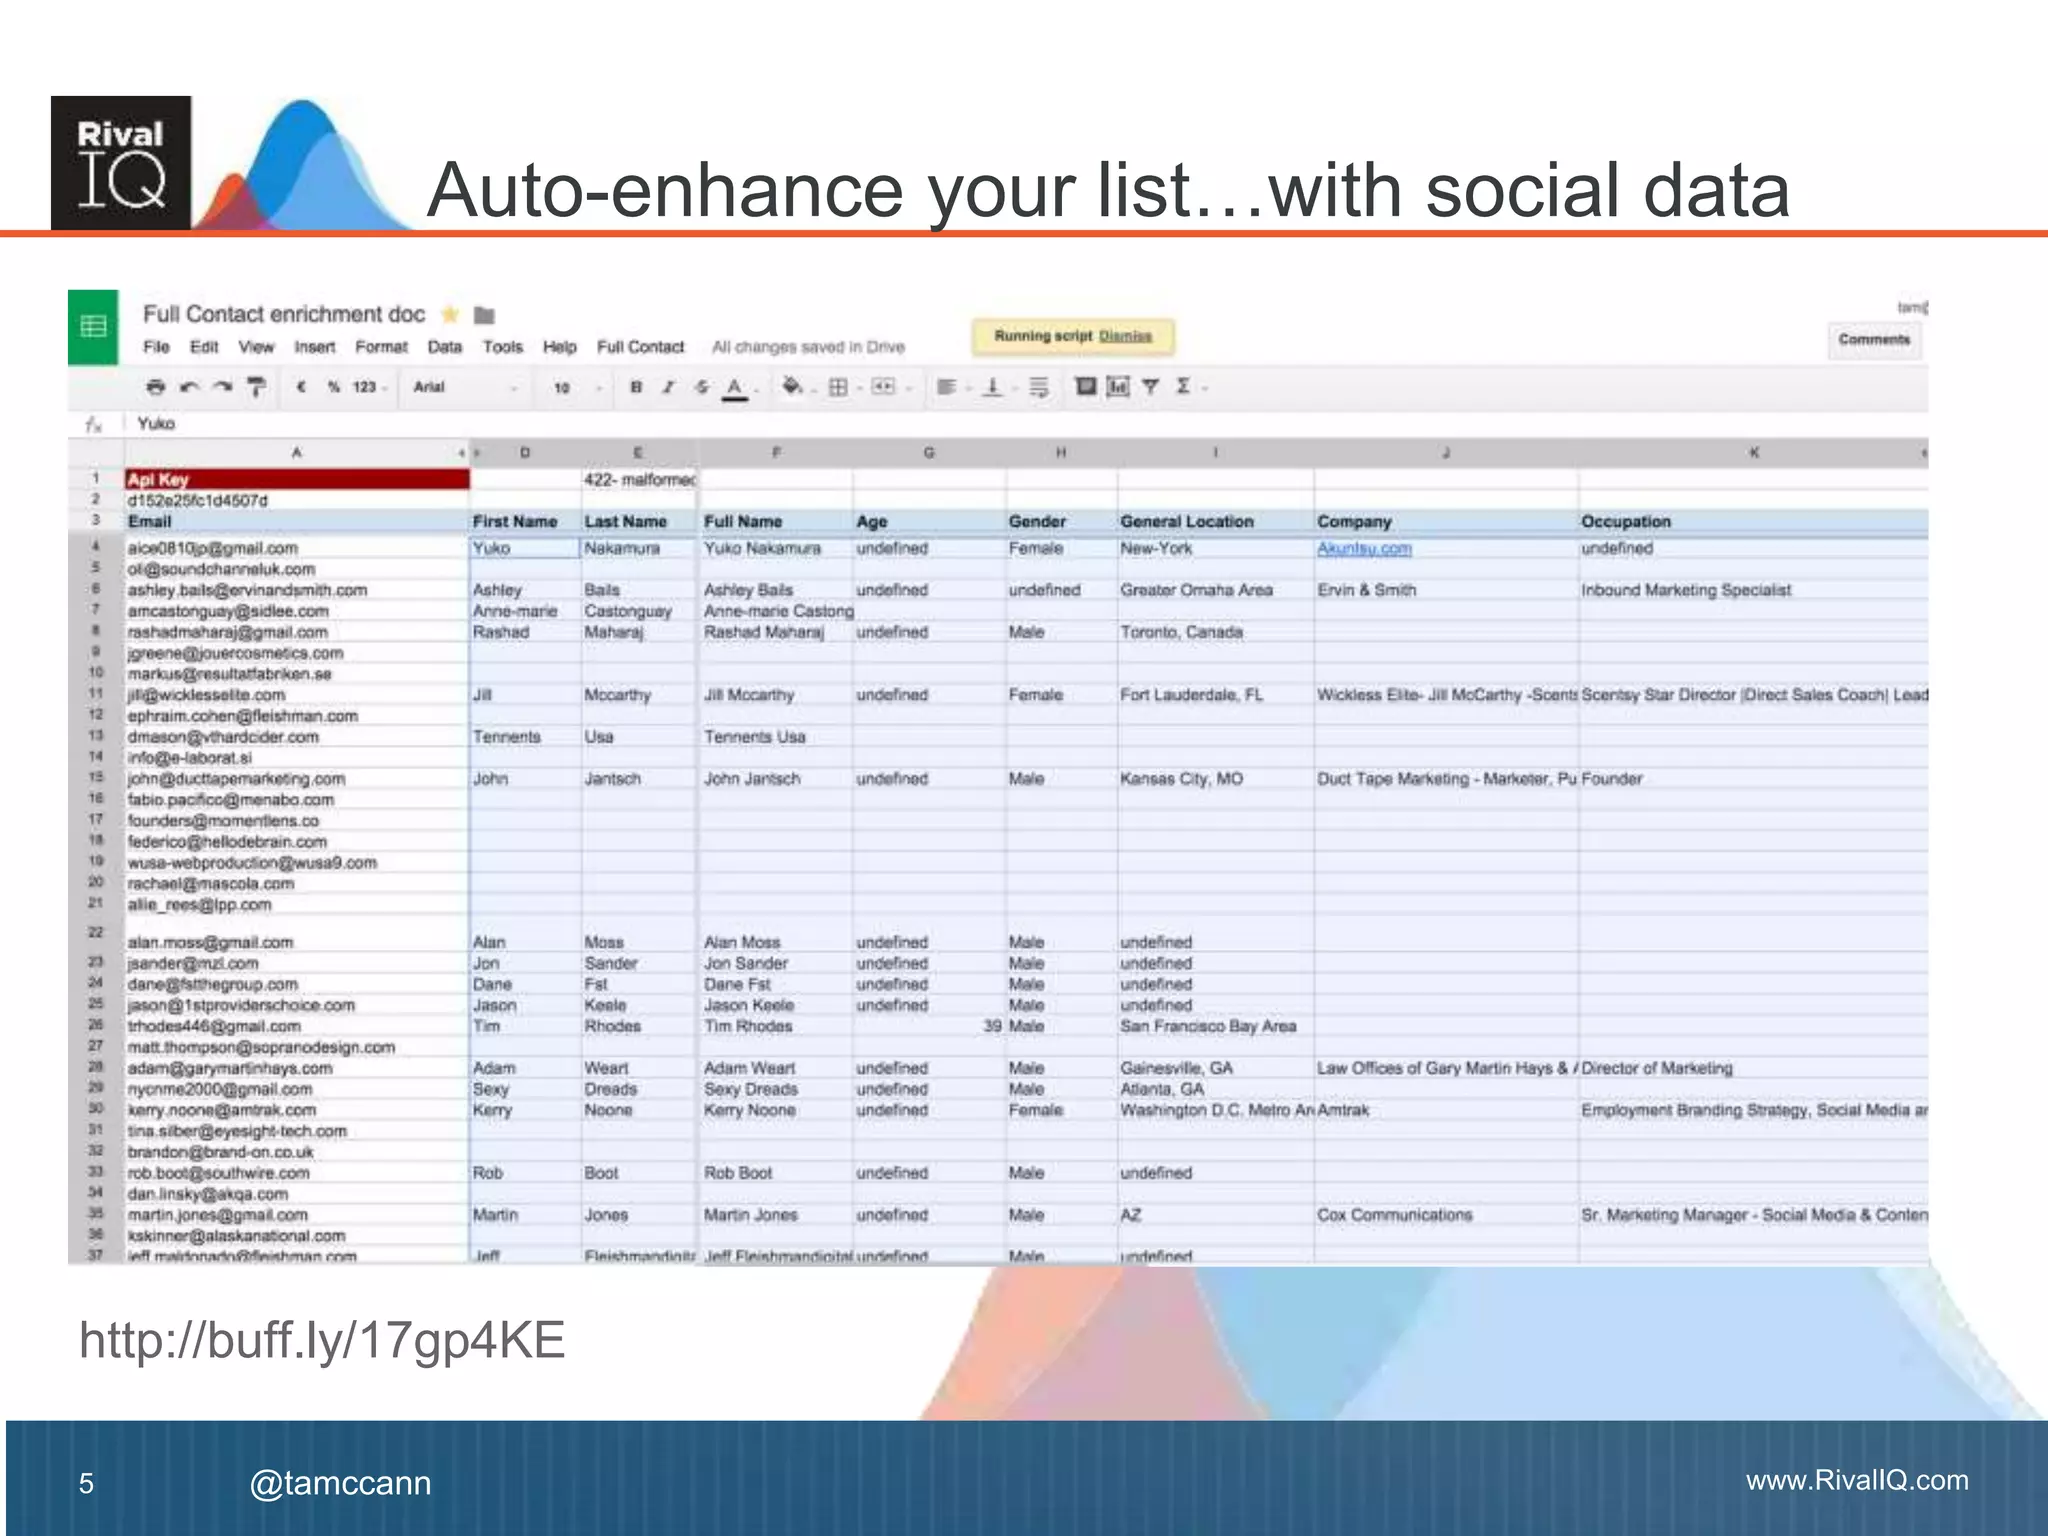Click the document title Full Contact enrichment doc
The image size is (2048, 1536).
click(x=284, y=314)
